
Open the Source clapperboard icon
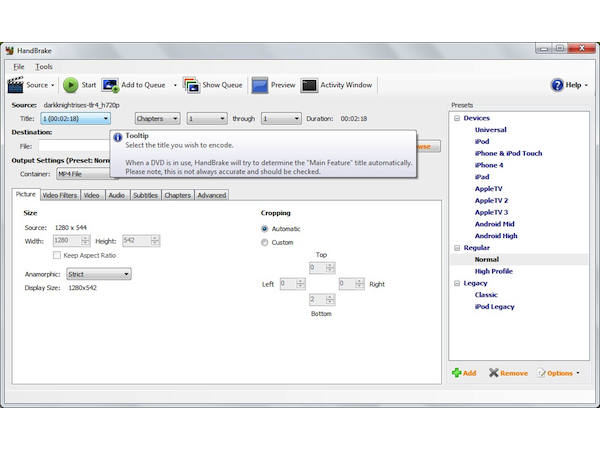coord(15,85)
